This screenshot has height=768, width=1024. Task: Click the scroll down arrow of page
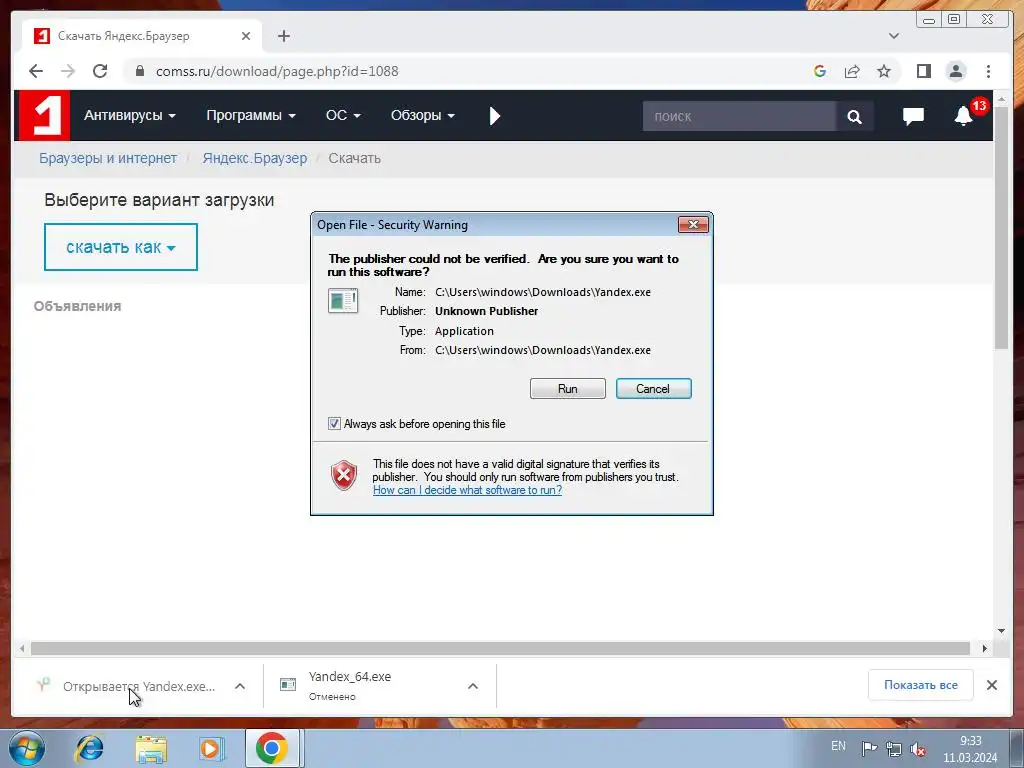(1001, 631)
